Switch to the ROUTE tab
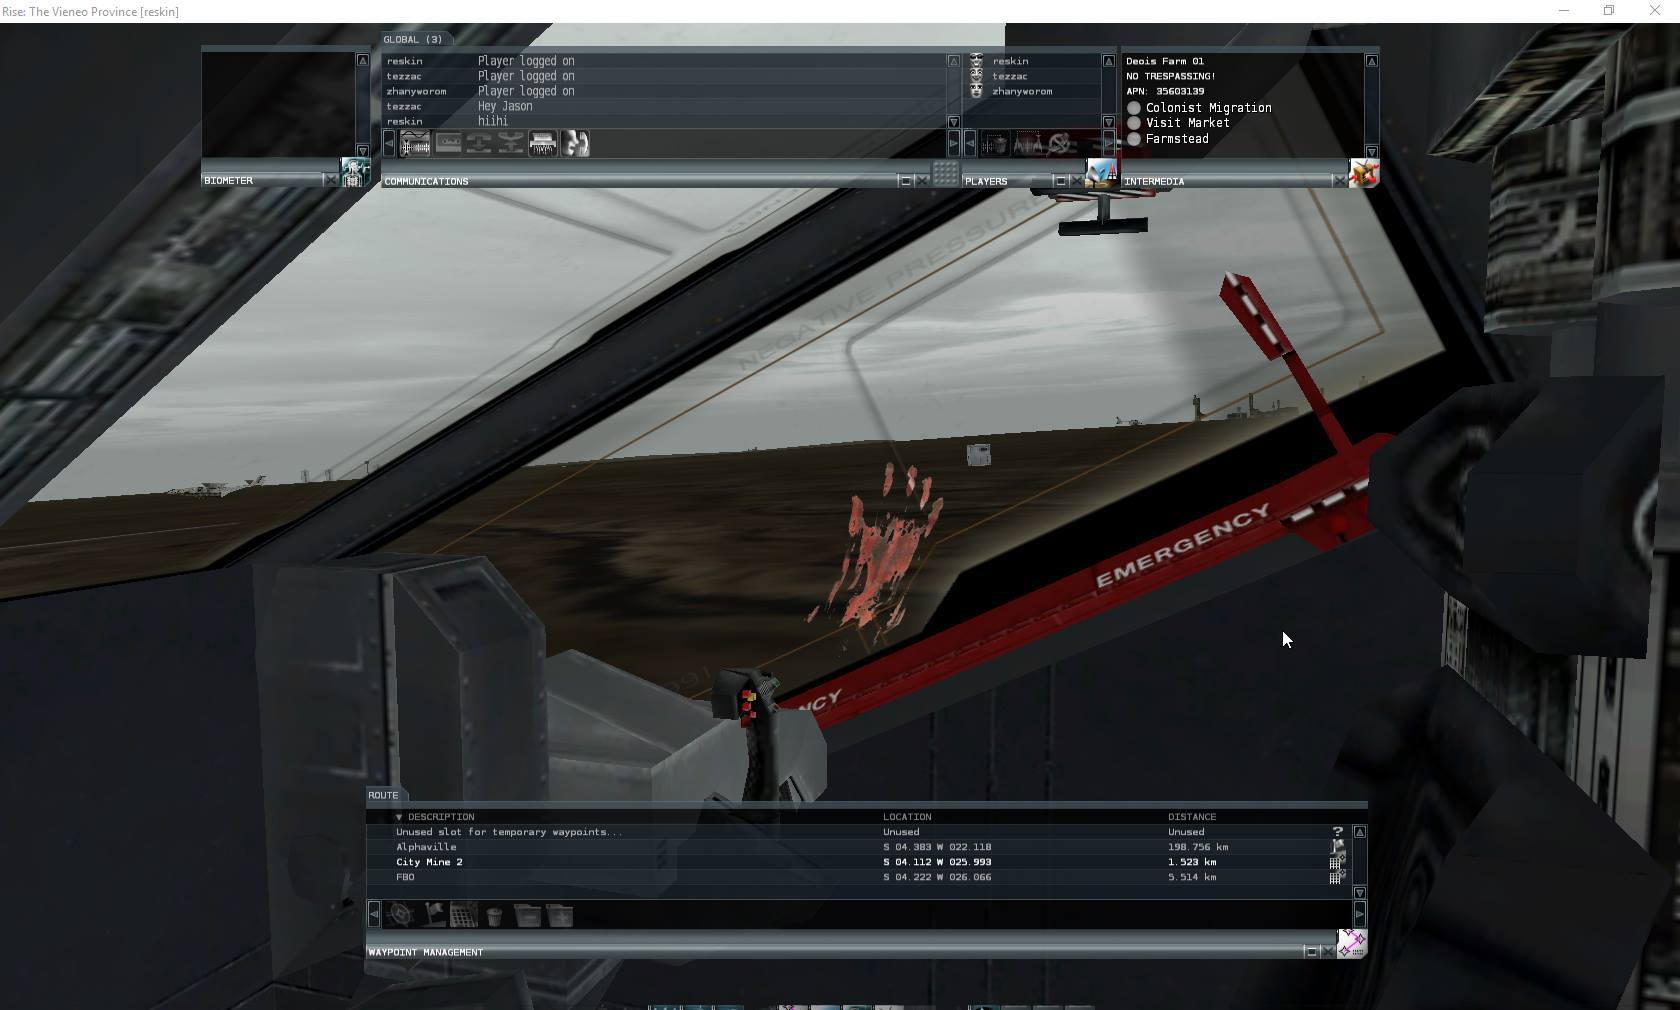 [x=383, y=795]
